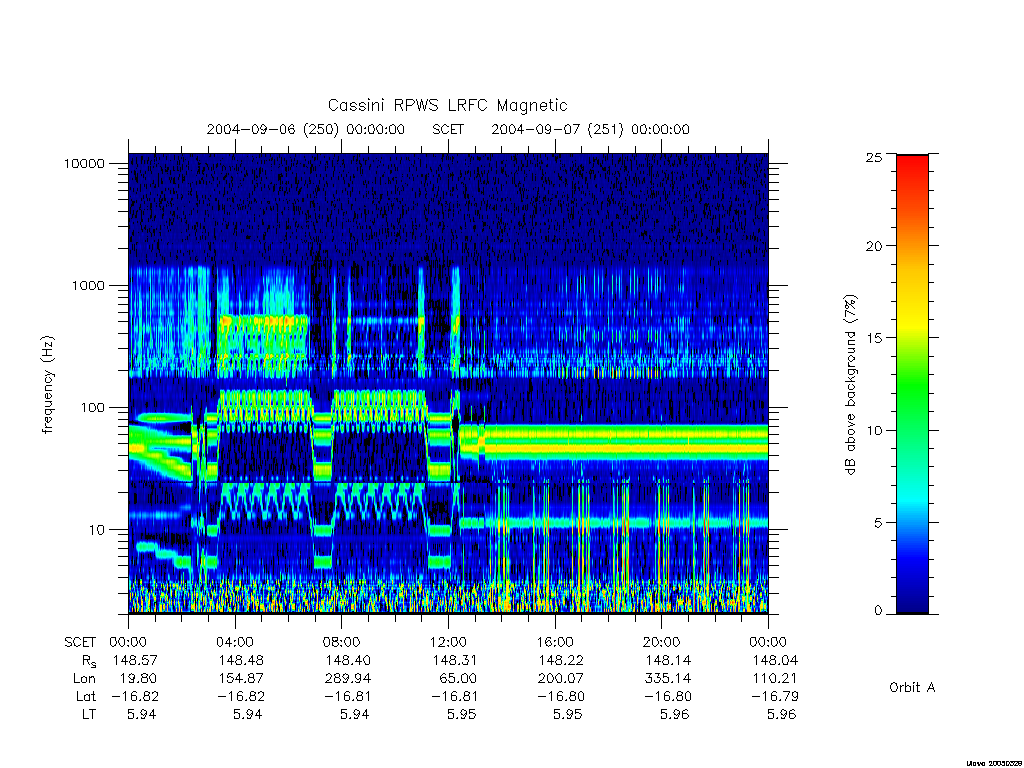Image resolution: width=1024 pixels, height=768 pixels.
Task: Click the plot title Cassini RPWS LRFC Magnetic
Action: (447, 105)
